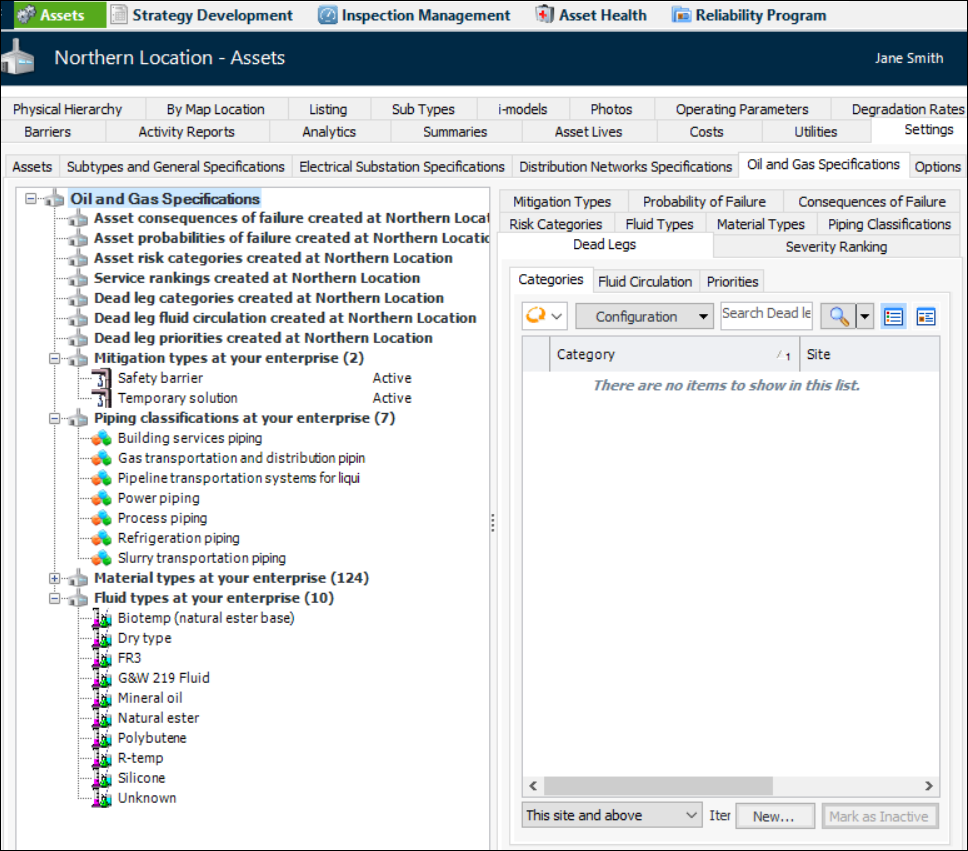Select the FR3 fluid item
Image resolution: width=968 pixels, height=851 pixels.
point(130,658)
